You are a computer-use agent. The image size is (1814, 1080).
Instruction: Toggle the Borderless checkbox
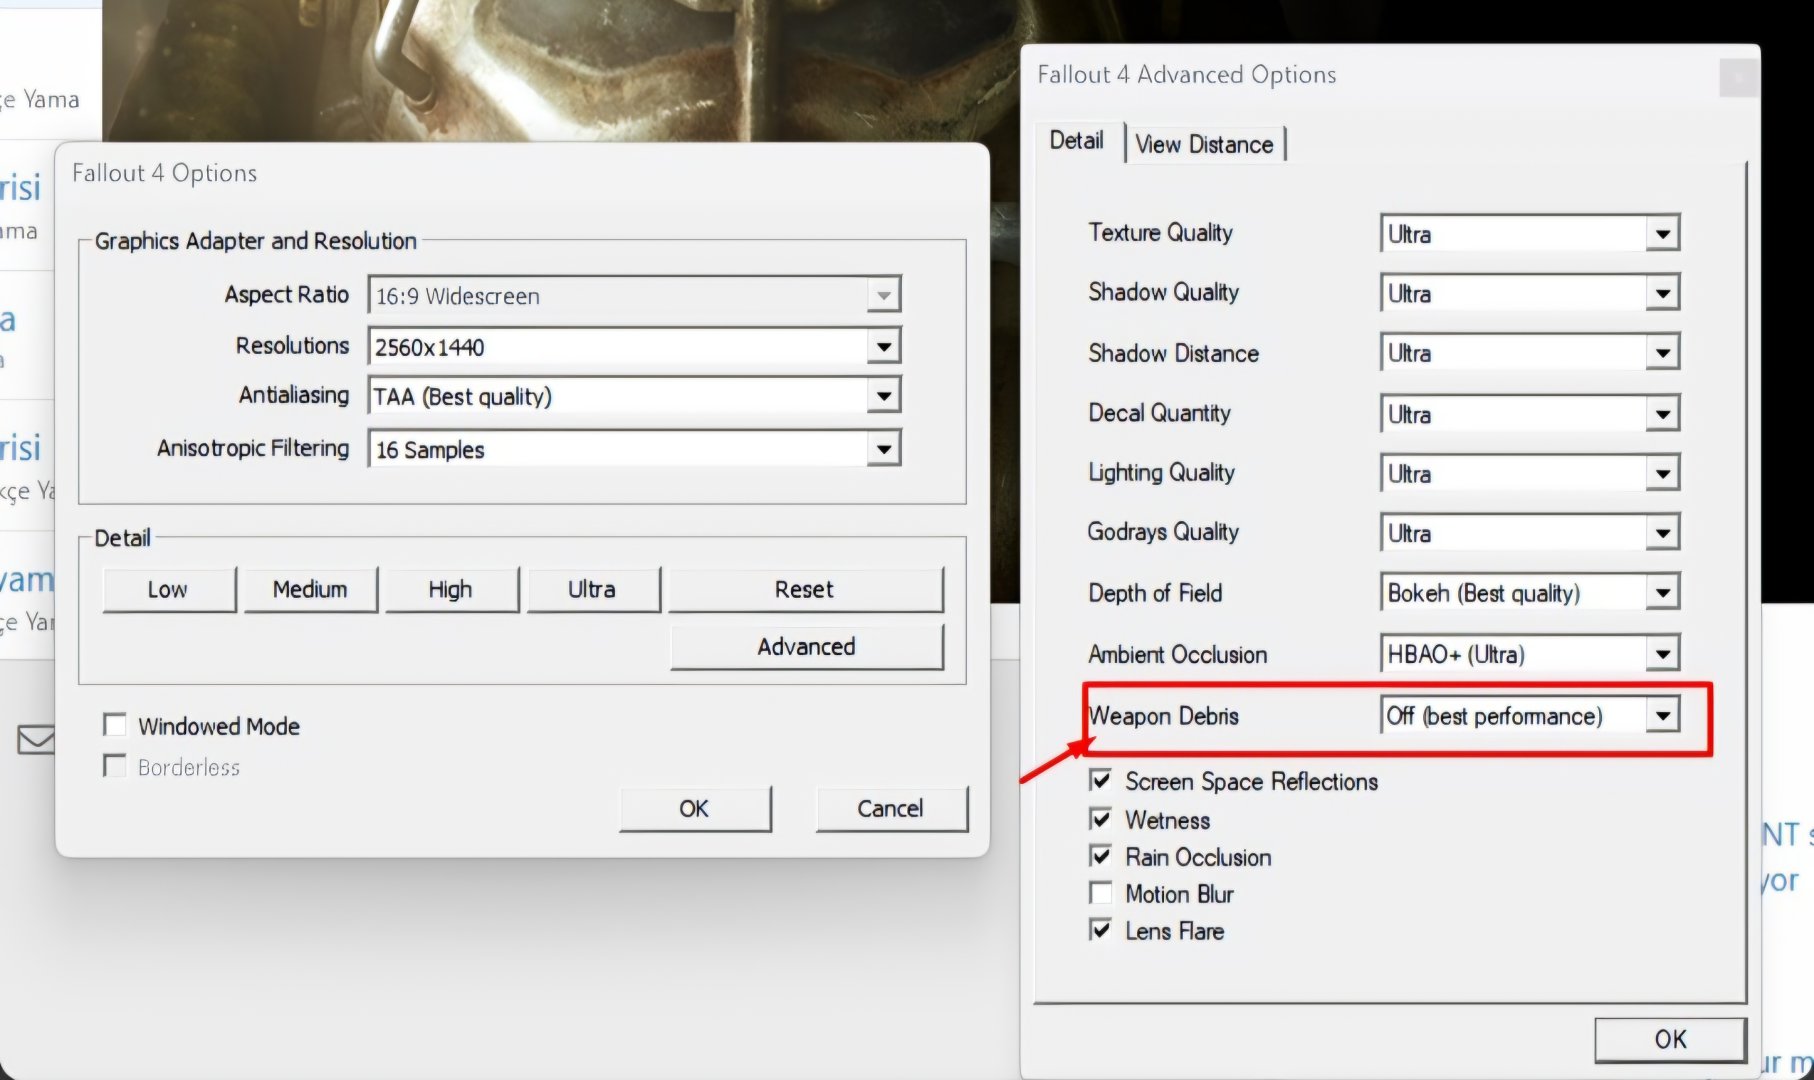[115, 767]
